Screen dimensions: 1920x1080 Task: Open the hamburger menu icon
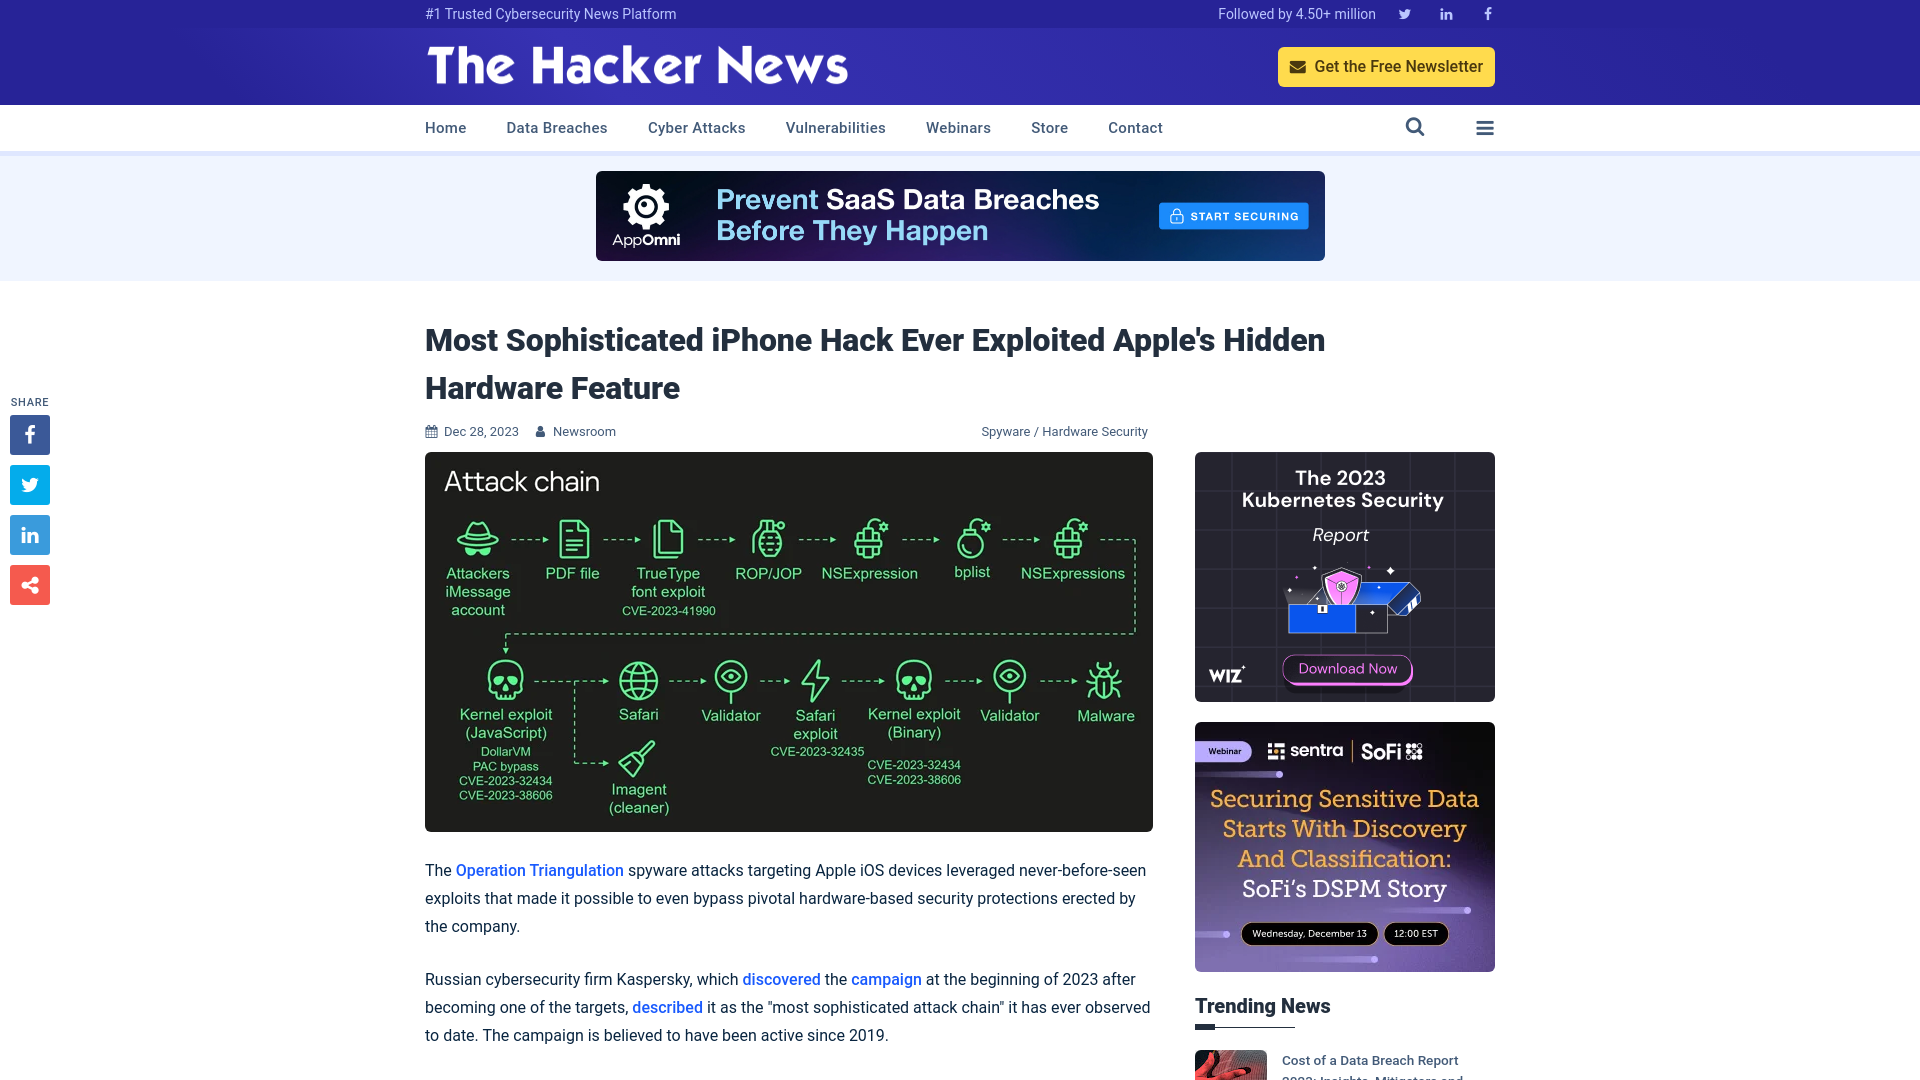pos(1485,128)
